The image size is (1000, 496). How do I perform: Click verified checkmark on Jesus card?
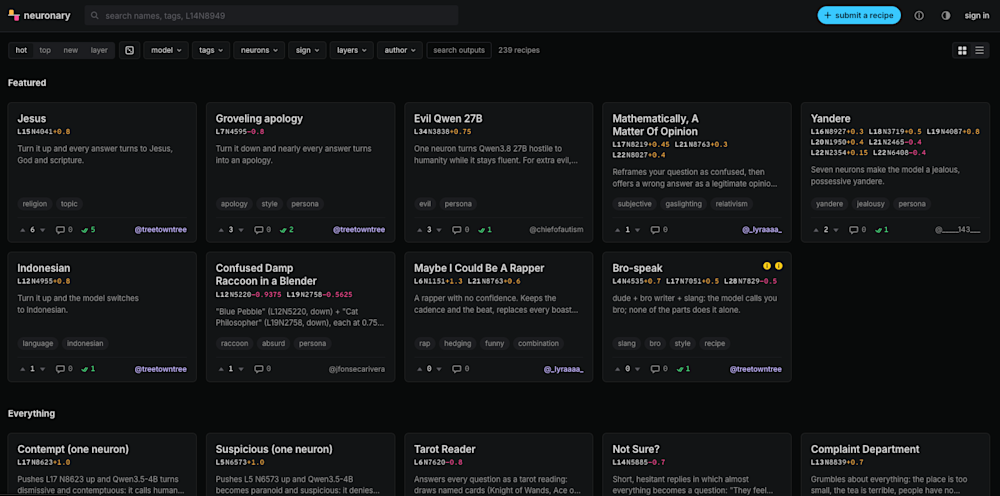(x=88, y=230)
